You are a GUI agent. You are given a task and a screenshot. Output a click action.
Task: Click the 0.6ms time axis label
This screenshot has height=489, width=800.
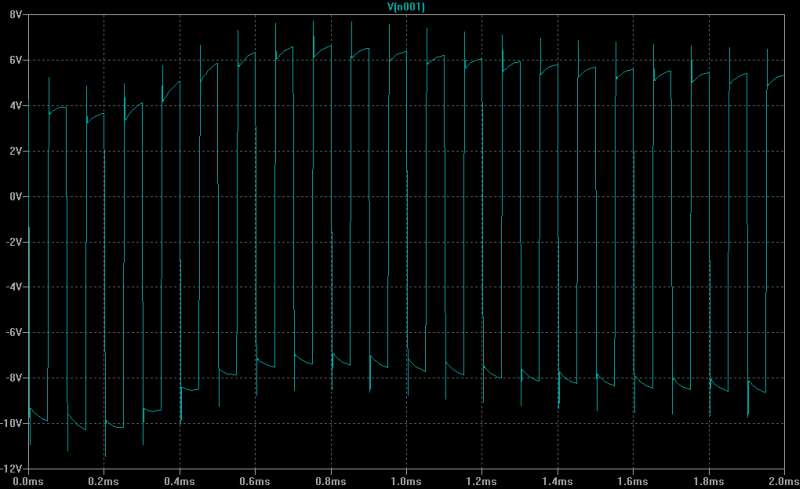(255, 481)
